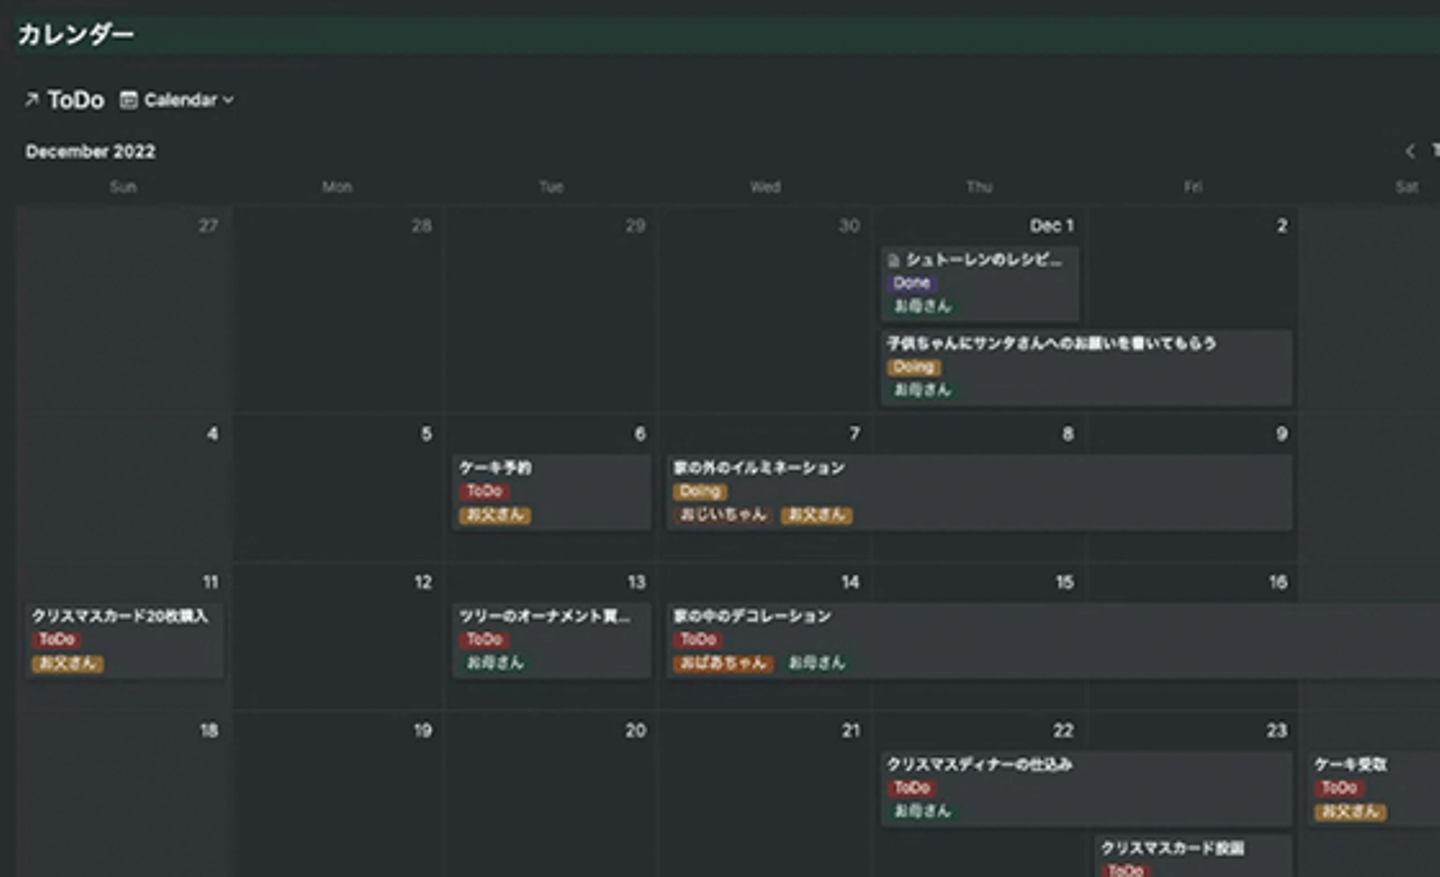Click the Done status tag on シュトーレンのレシピ
Image resolution: width=1440 pixels, height=877 pixels.
click(911, 283)
